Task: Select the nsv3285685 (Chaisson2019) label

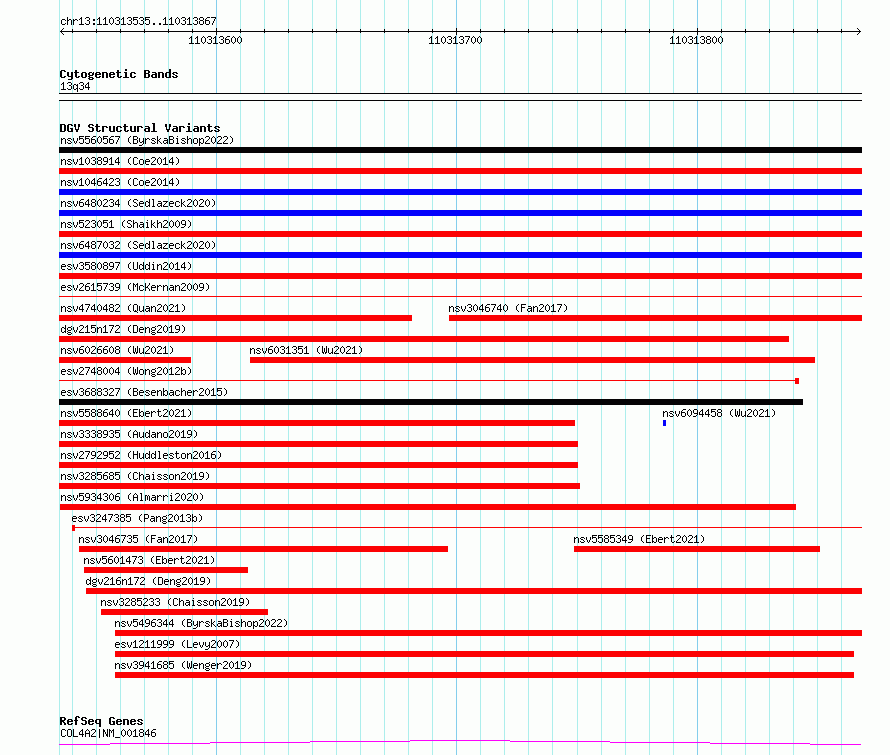Action: (x=135, y=476)
